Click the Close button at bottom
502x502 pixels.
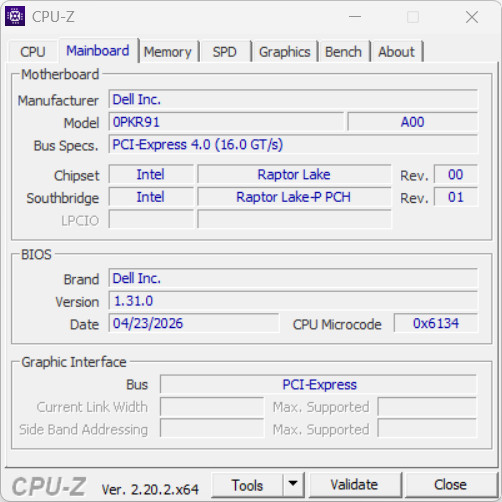coord(450,485)
